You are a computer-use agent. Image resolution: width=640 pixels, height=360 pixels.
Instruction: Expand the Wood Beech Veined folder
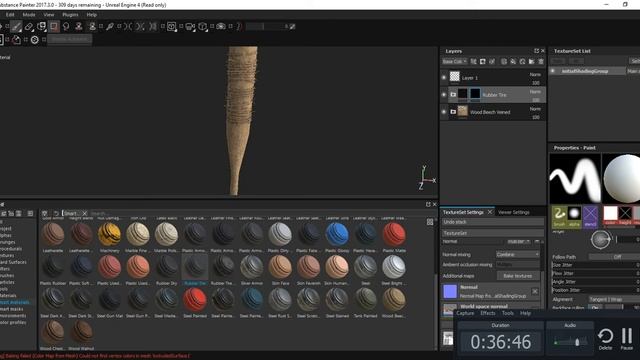coord(453,112)
